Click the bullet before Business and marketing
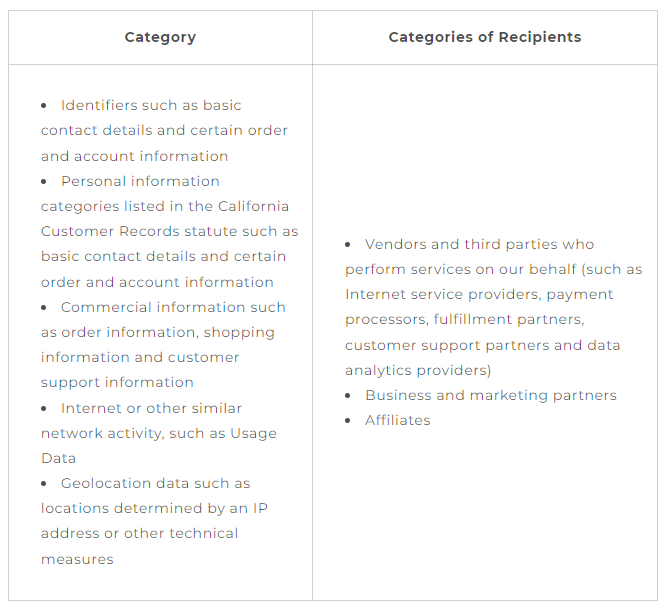 (348, 396)
